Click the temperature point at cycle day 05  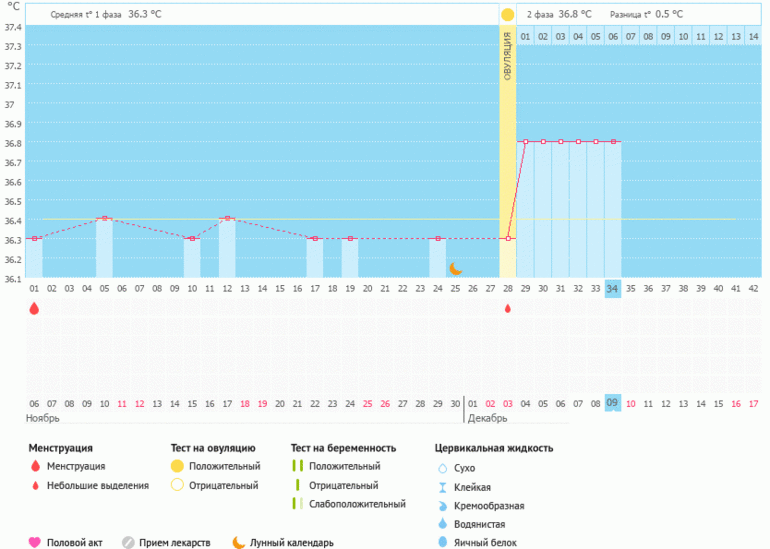tap(104, 218)
